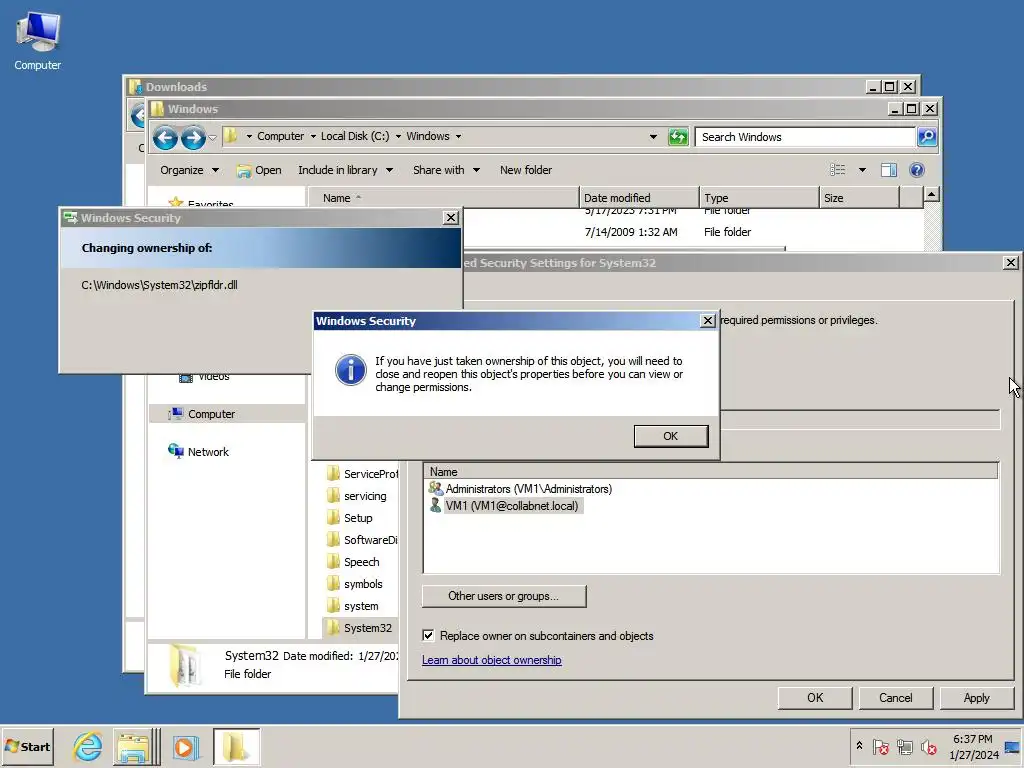Click the Show desktop button

1013,746
